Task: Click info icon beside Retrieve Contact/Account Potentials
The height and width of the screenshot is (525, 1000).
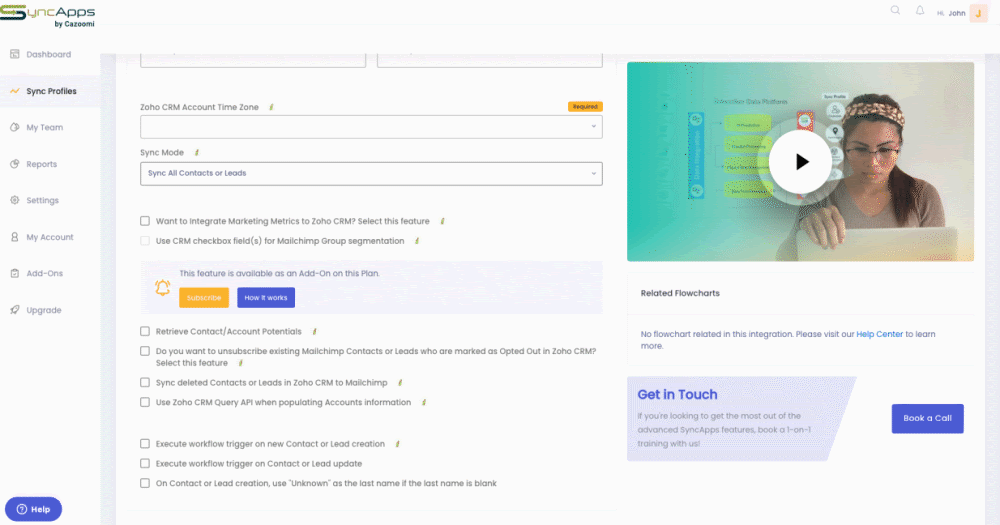Action: tap(314, 332)
